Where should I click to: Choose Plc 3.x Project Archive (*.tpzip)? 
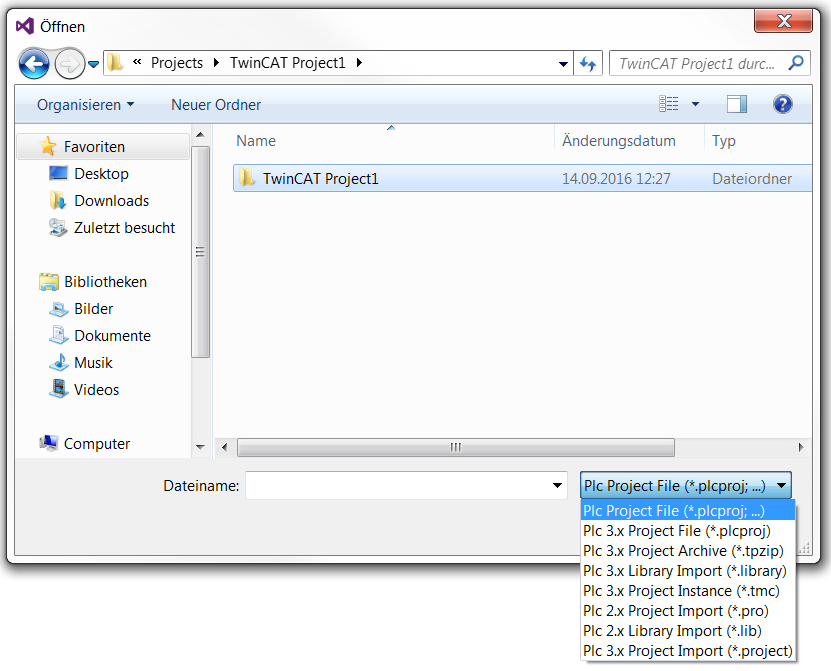point(688,551)
